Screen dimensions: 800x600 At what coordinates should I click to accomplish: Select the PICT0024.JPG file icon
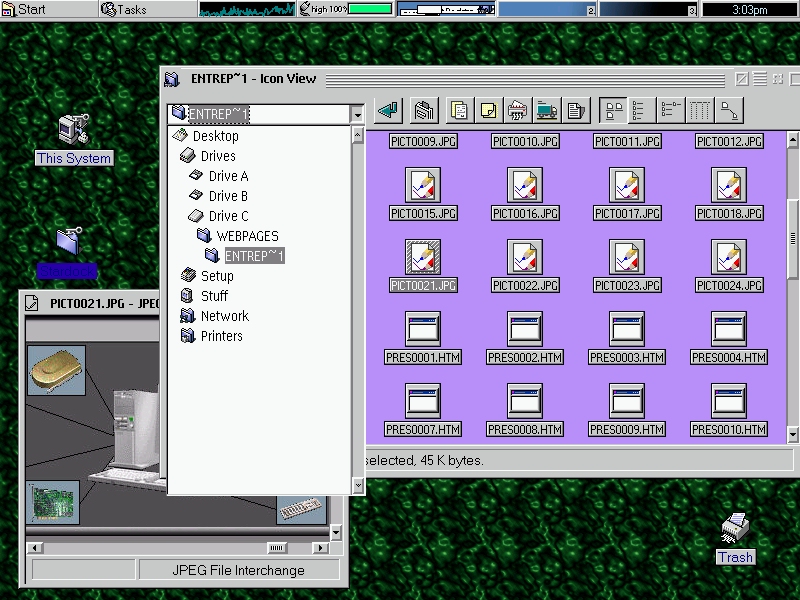tap(729, 257)
